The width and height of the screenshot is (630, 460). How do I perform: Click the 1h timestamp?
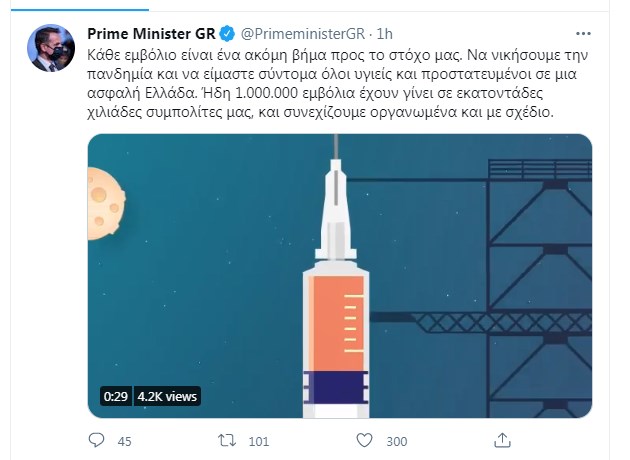[x=384, y=34]
